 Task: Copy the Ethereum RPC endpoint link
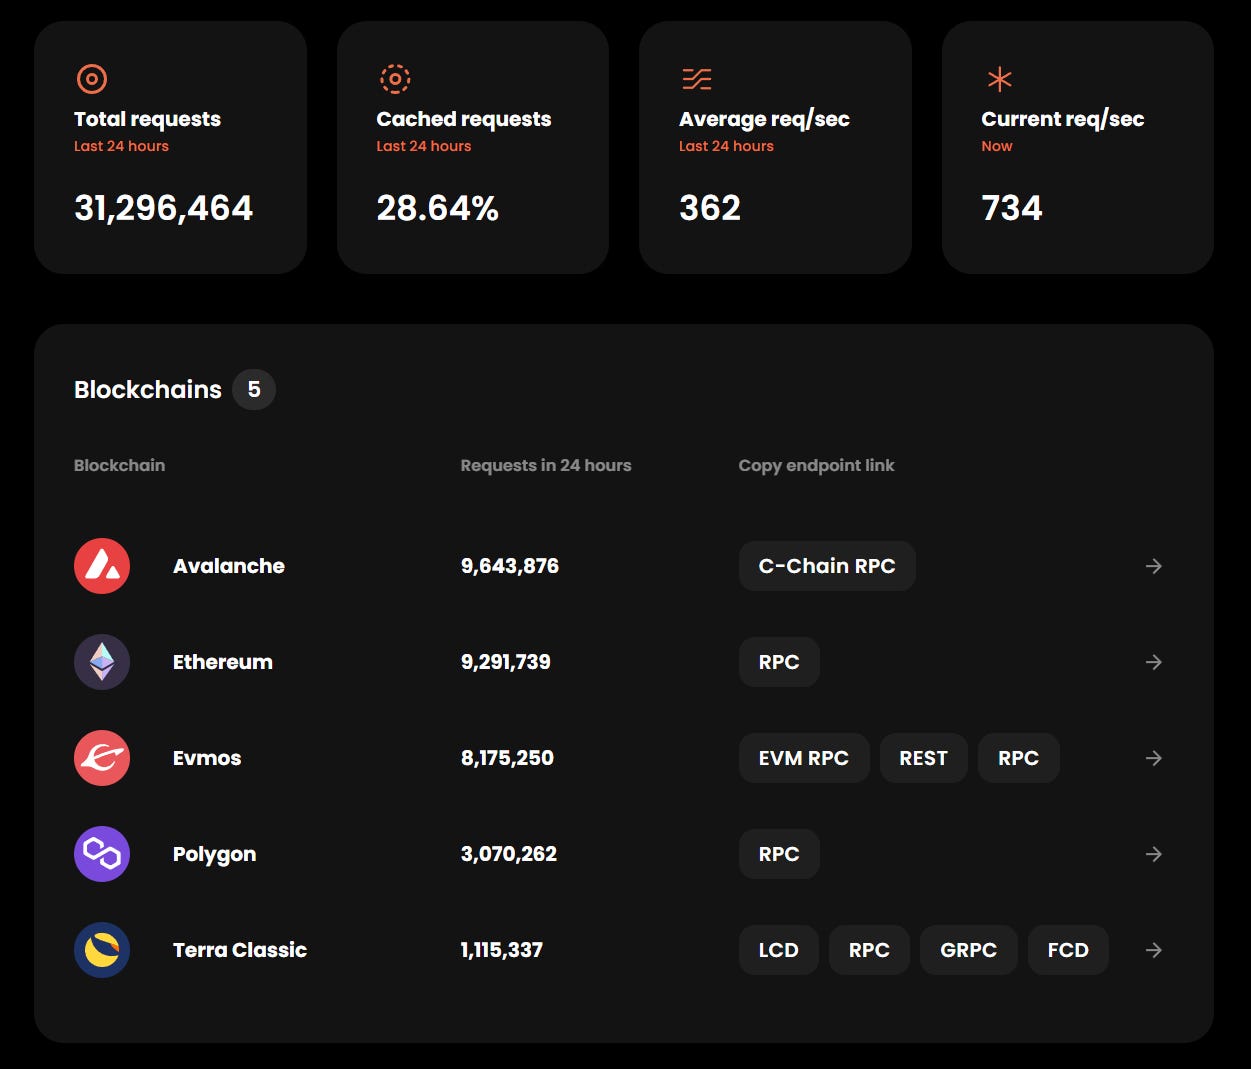pos(778,661)
